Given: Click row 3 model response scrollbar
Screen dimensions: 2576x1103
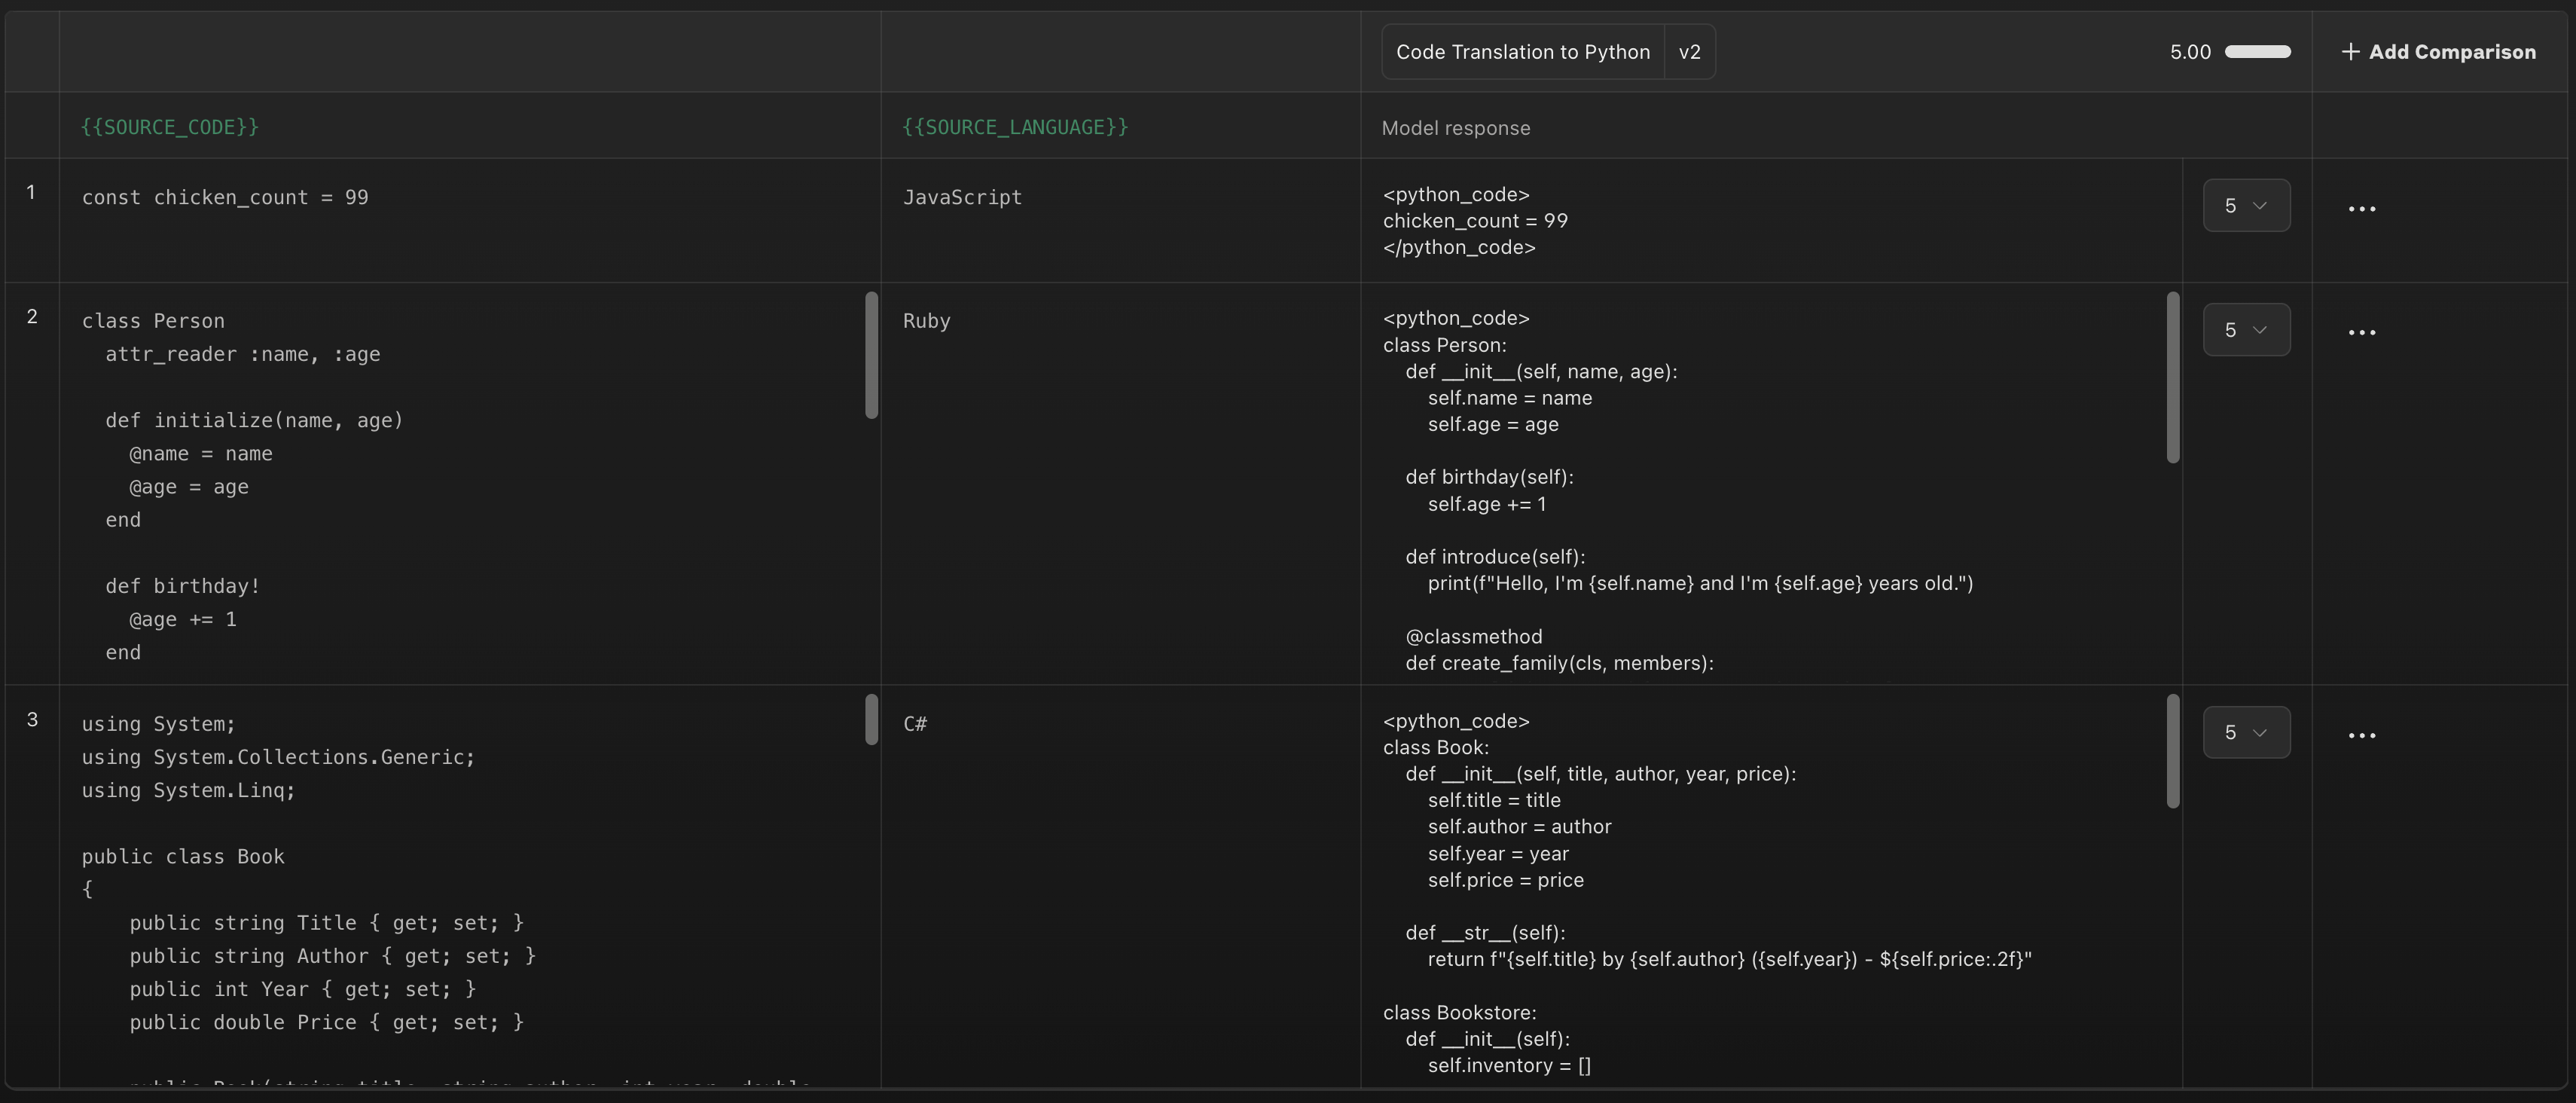Looking at the screenshot, I should [x=2172, y=751].
